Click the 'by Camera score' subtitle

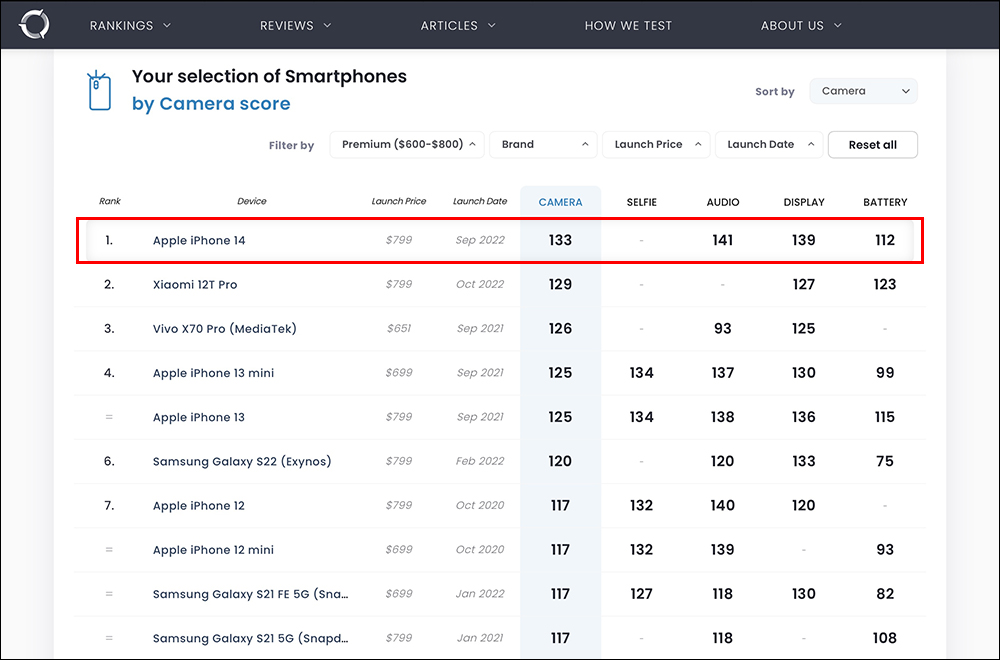(x=211, y=104)
